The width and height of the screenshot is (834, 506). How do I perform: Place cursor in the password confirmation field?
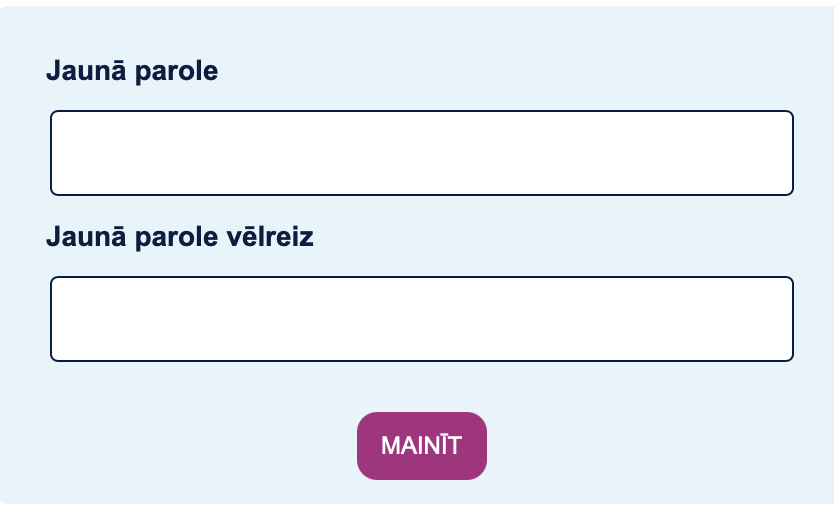coord(421,319)
